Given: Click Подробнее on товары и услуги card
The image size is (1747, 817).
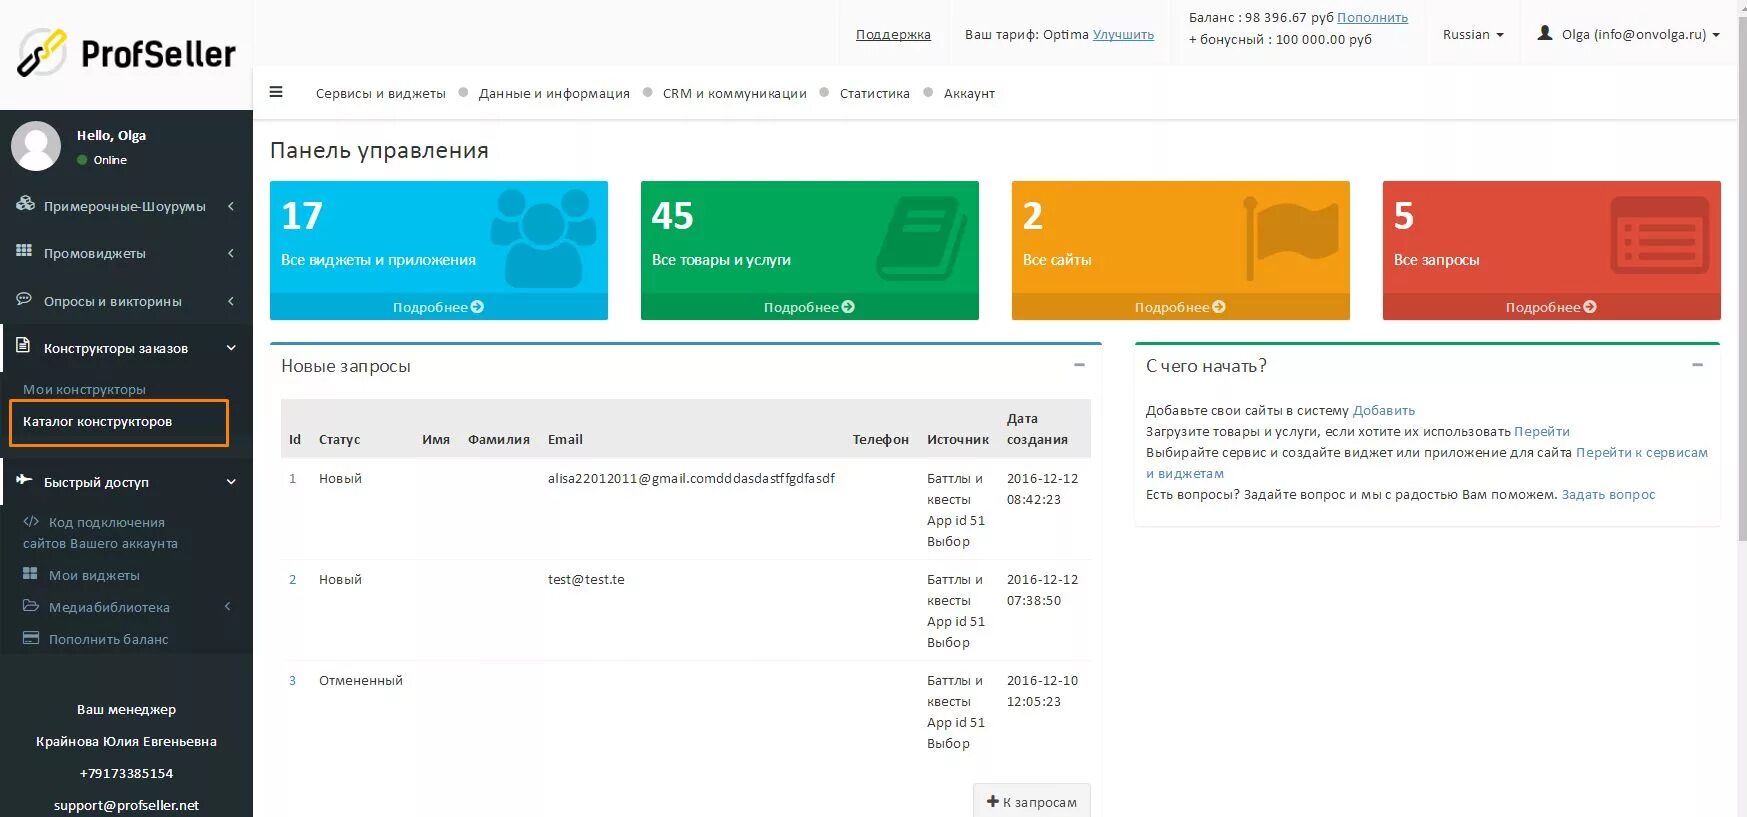Looking at the screenshot, I should (809, 307).
